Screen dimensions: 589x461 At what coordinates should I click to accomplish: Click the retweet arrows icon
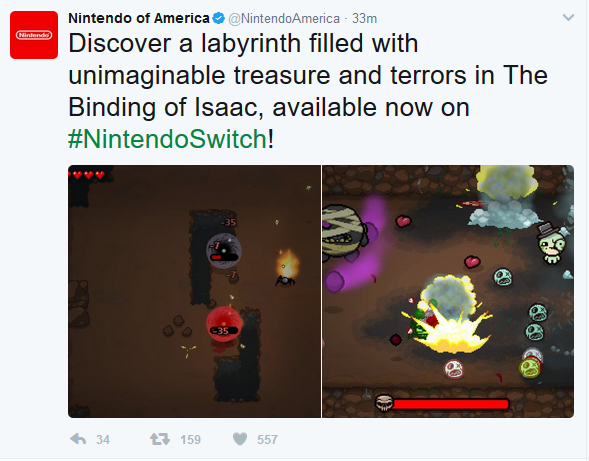[160, 439]
